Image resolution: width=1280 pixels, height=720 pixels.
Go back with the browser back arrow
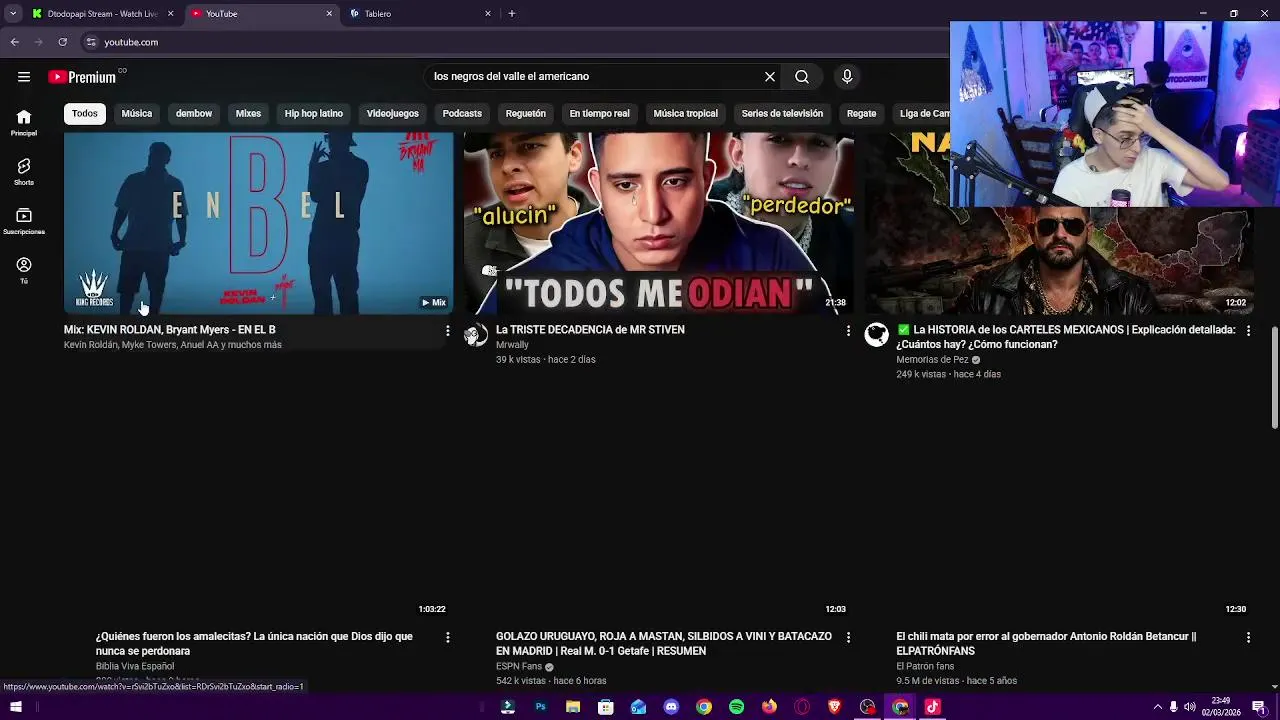click(x=15, y=42)
